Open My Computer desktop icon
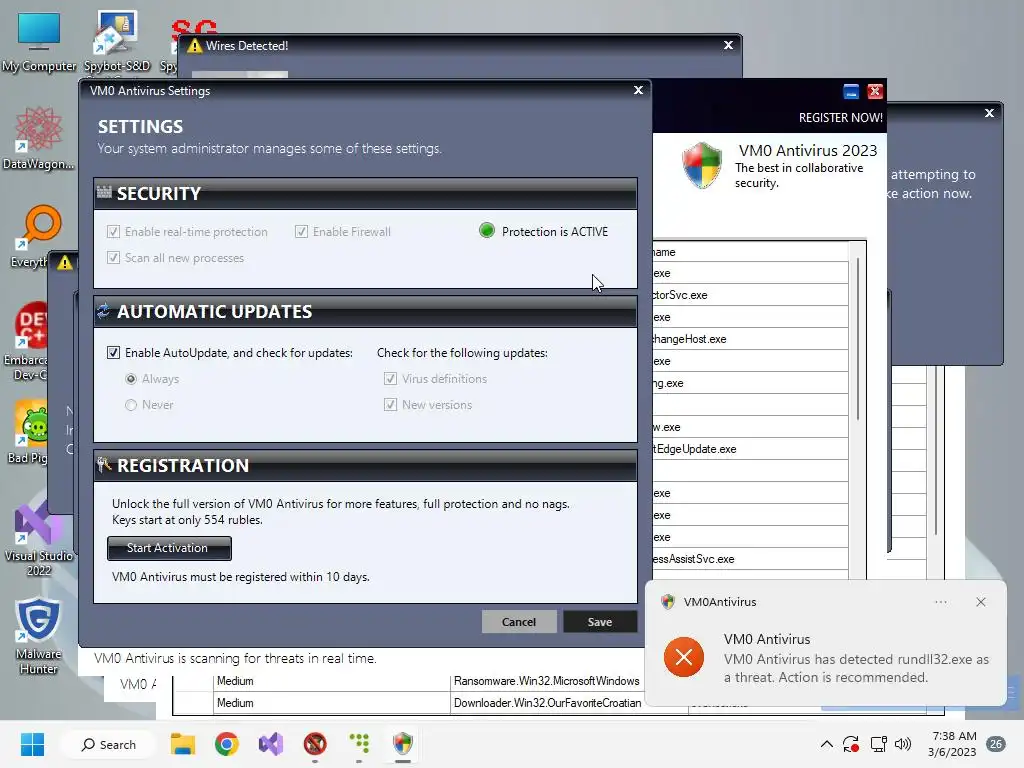This screenshot has width=1024, height=768. [39, 40]
